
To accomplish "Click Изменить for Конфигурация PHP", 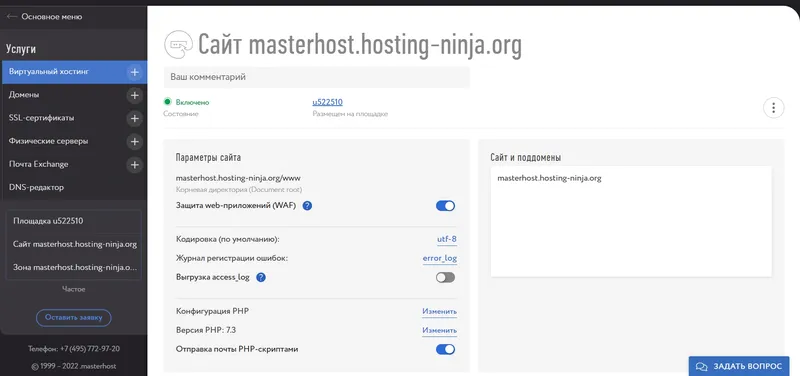I will [x=439, y=311].
